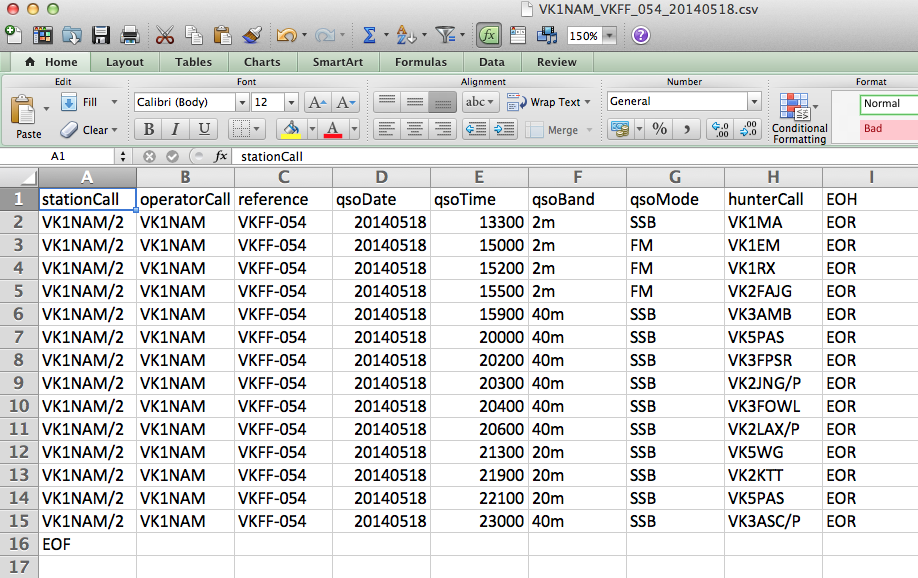Click the Paste clipboard icon
Screen dimensions: 918x578
(x=27, y=112)
